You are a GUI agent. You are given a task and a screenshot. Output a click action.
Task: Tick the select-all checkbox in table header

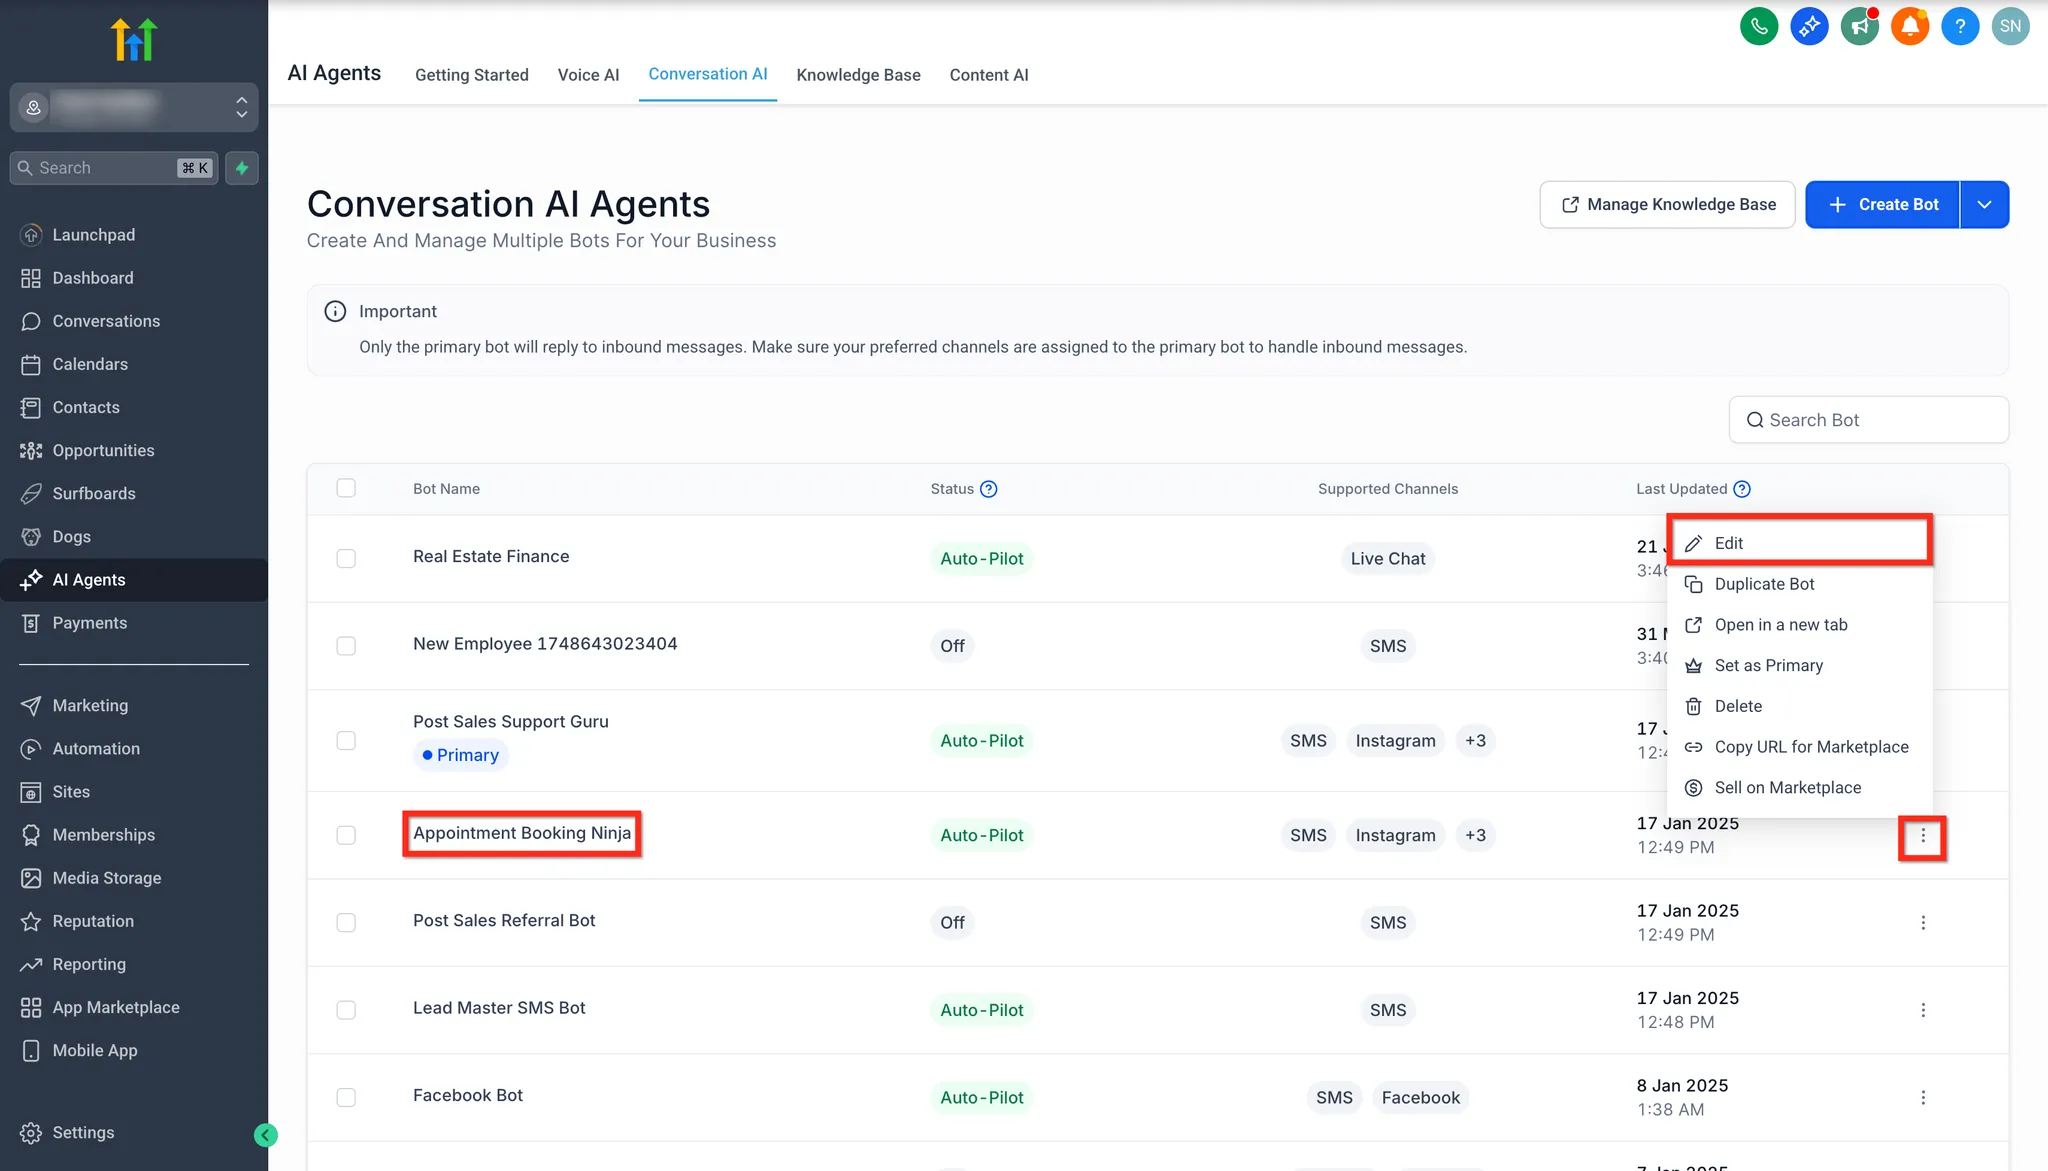click(x=346, y=488)
